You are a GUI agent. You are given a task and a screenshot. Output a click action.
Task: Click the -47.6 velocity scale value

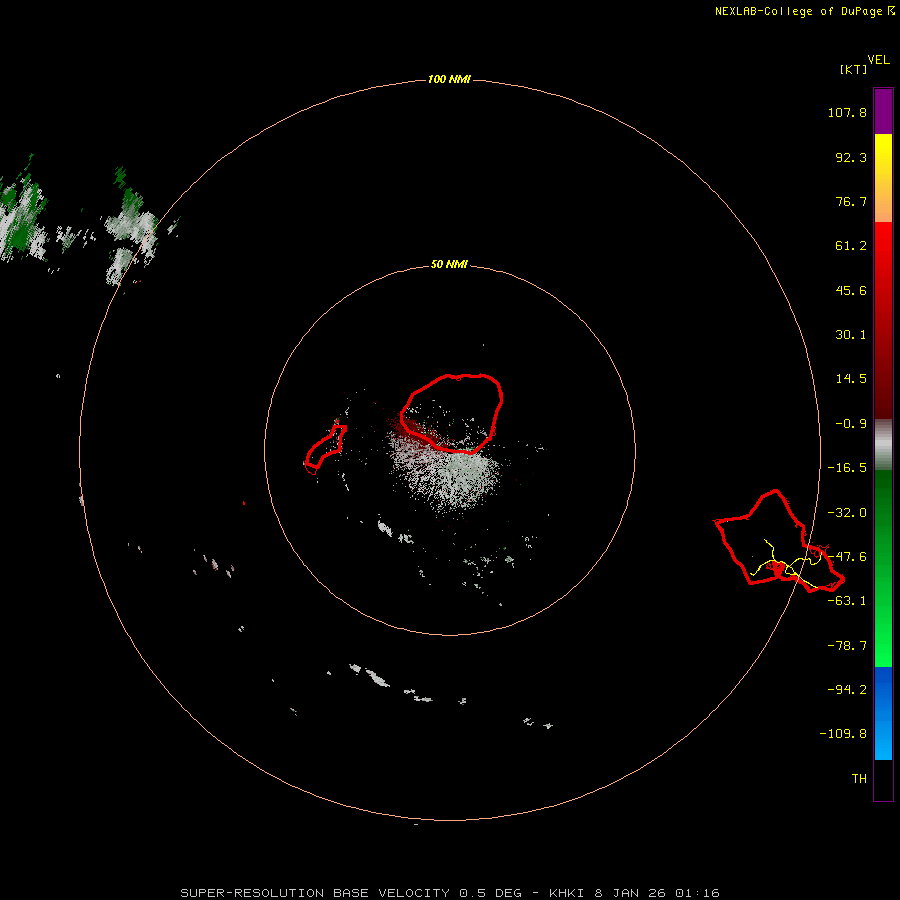click(847, 557)
